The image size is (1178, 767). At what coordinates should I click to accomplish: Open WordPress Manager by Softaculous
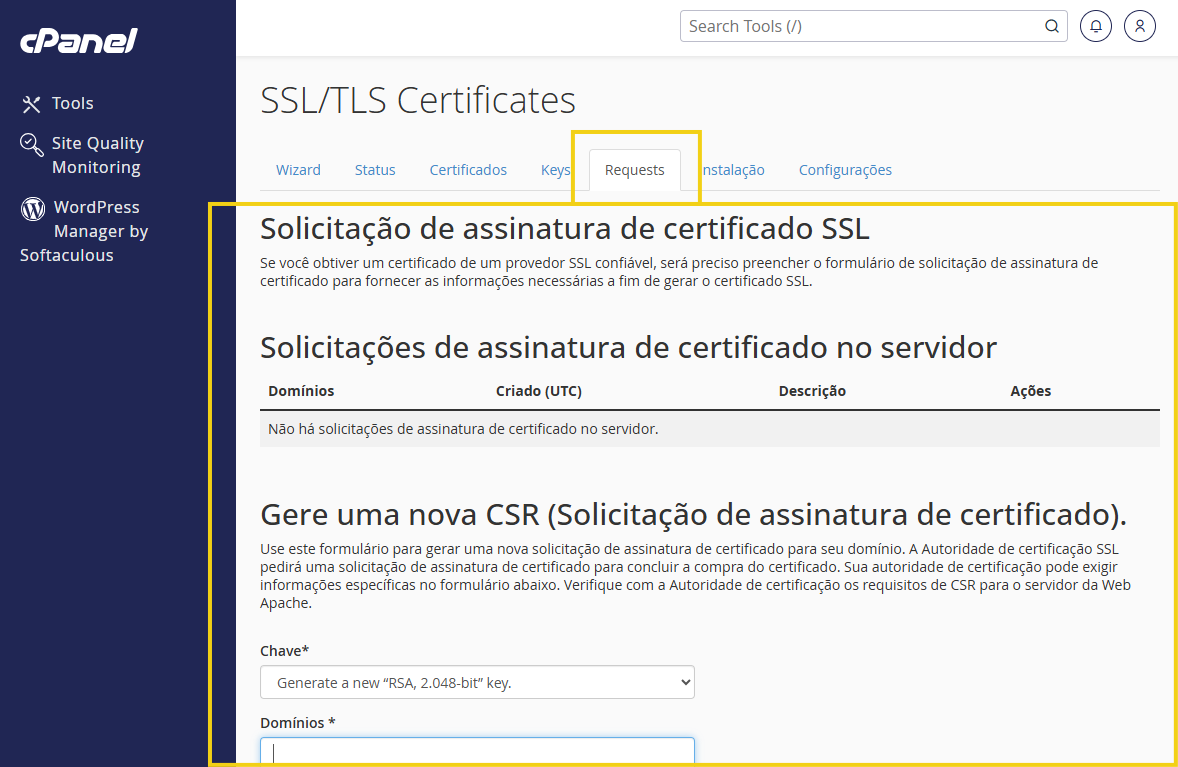(x=84, y=231)
